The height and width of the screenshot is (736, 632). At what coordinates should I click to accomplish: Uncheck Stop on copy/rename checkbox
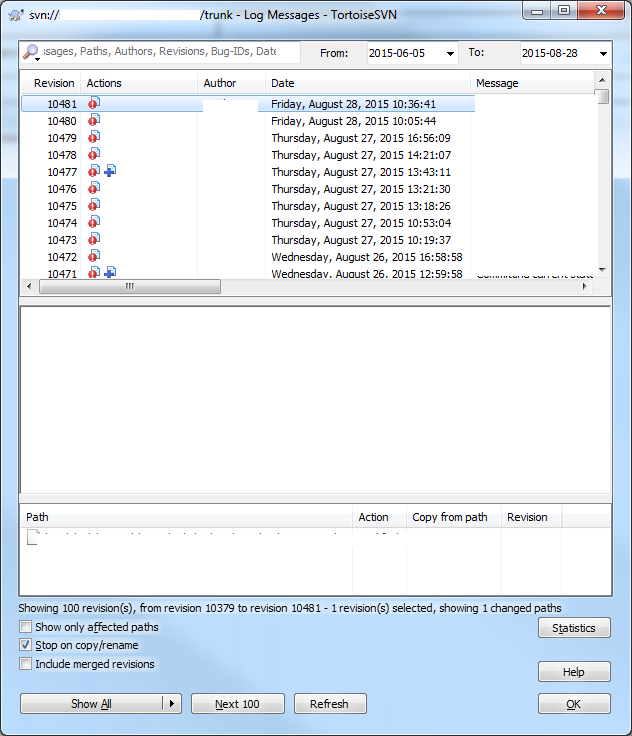[x=25, y=645]
